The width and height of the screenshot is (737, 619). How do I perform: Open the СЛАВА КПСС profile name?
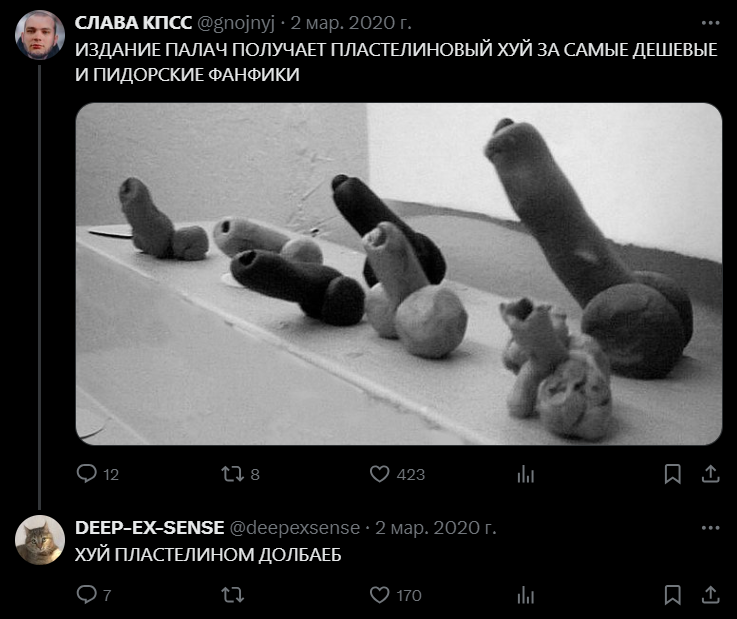coord(133,23)
